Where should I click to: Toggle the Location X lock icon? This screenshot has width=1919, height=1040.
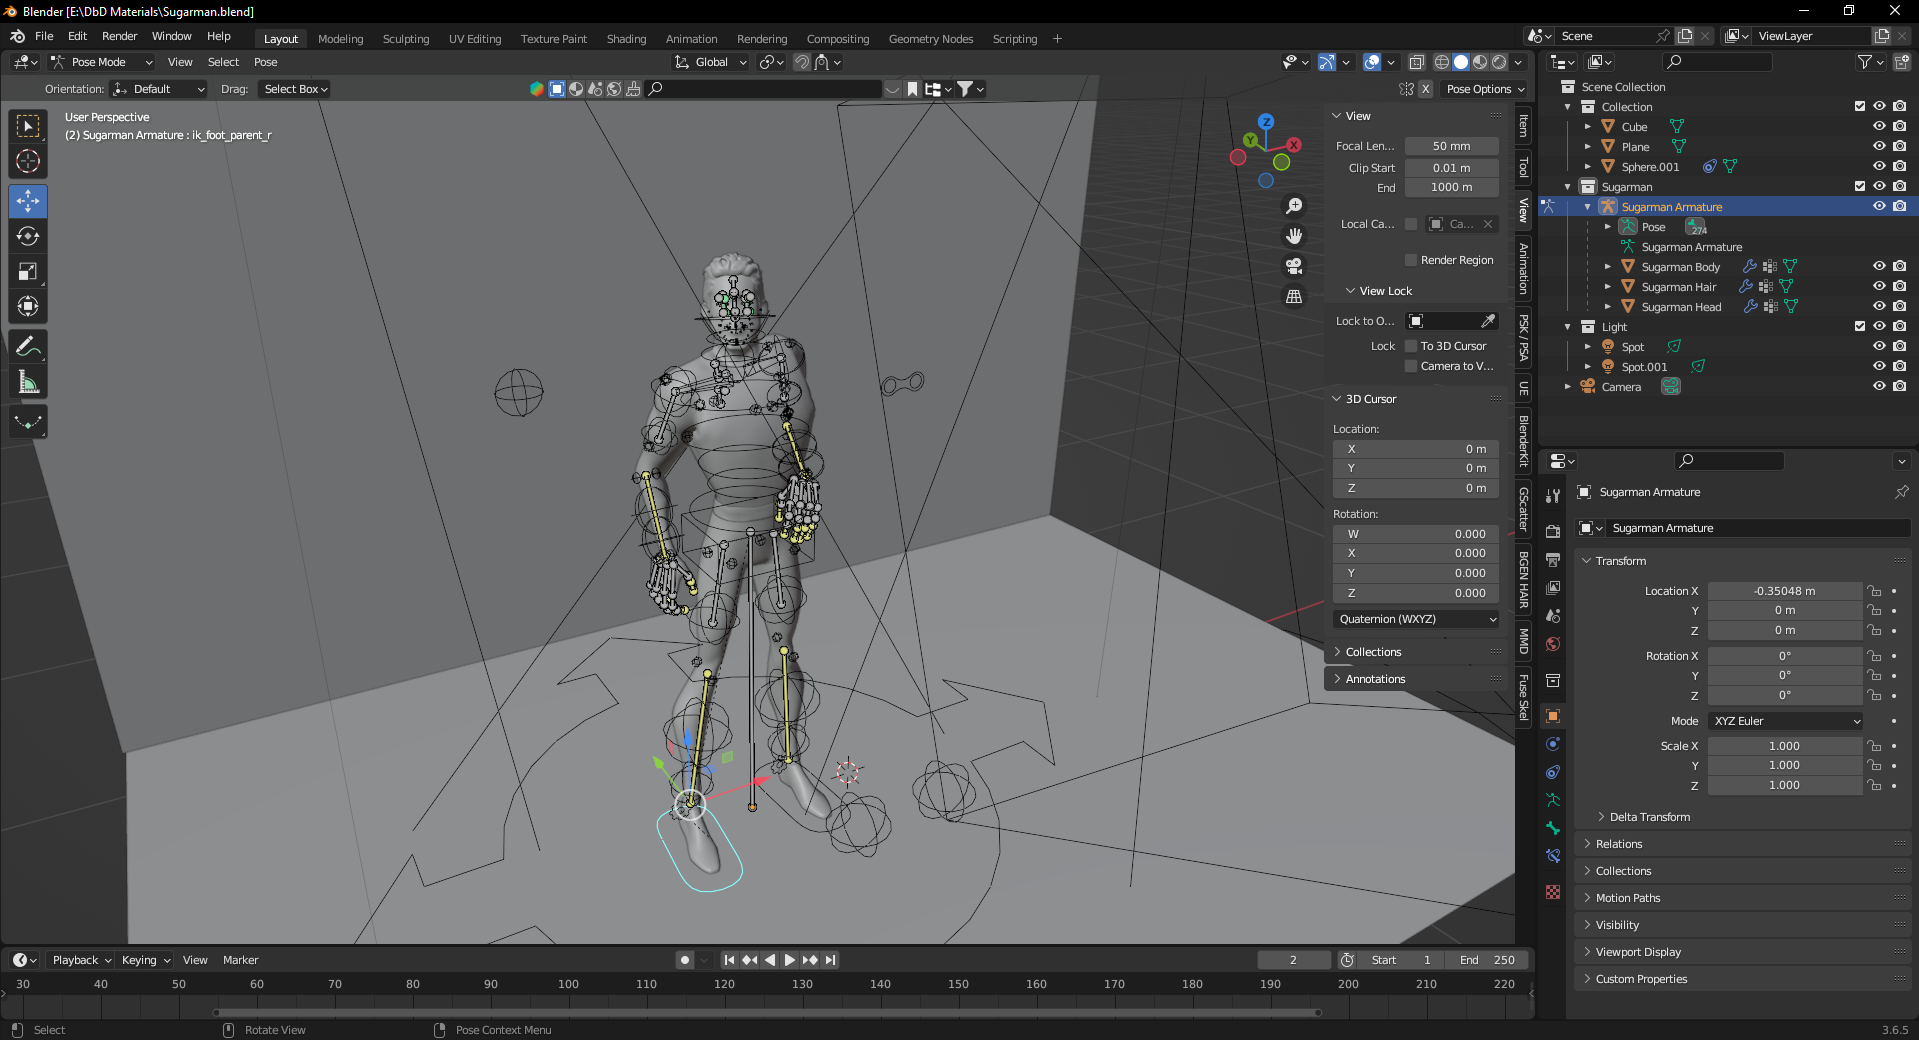coord(1873,591)
